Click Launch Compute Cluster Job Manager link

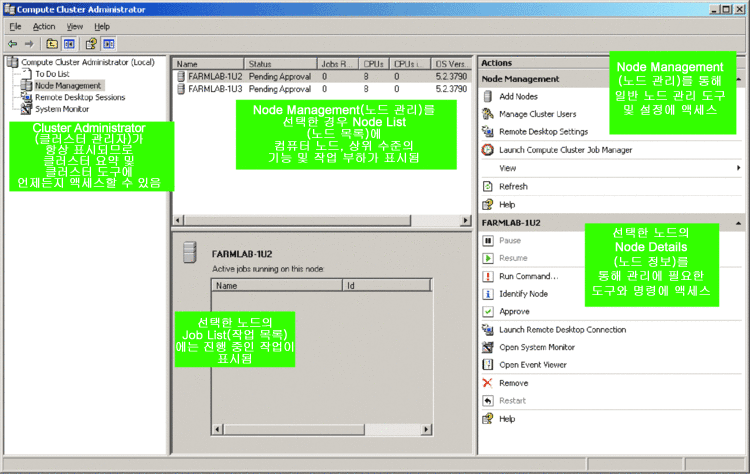[565, 150]
